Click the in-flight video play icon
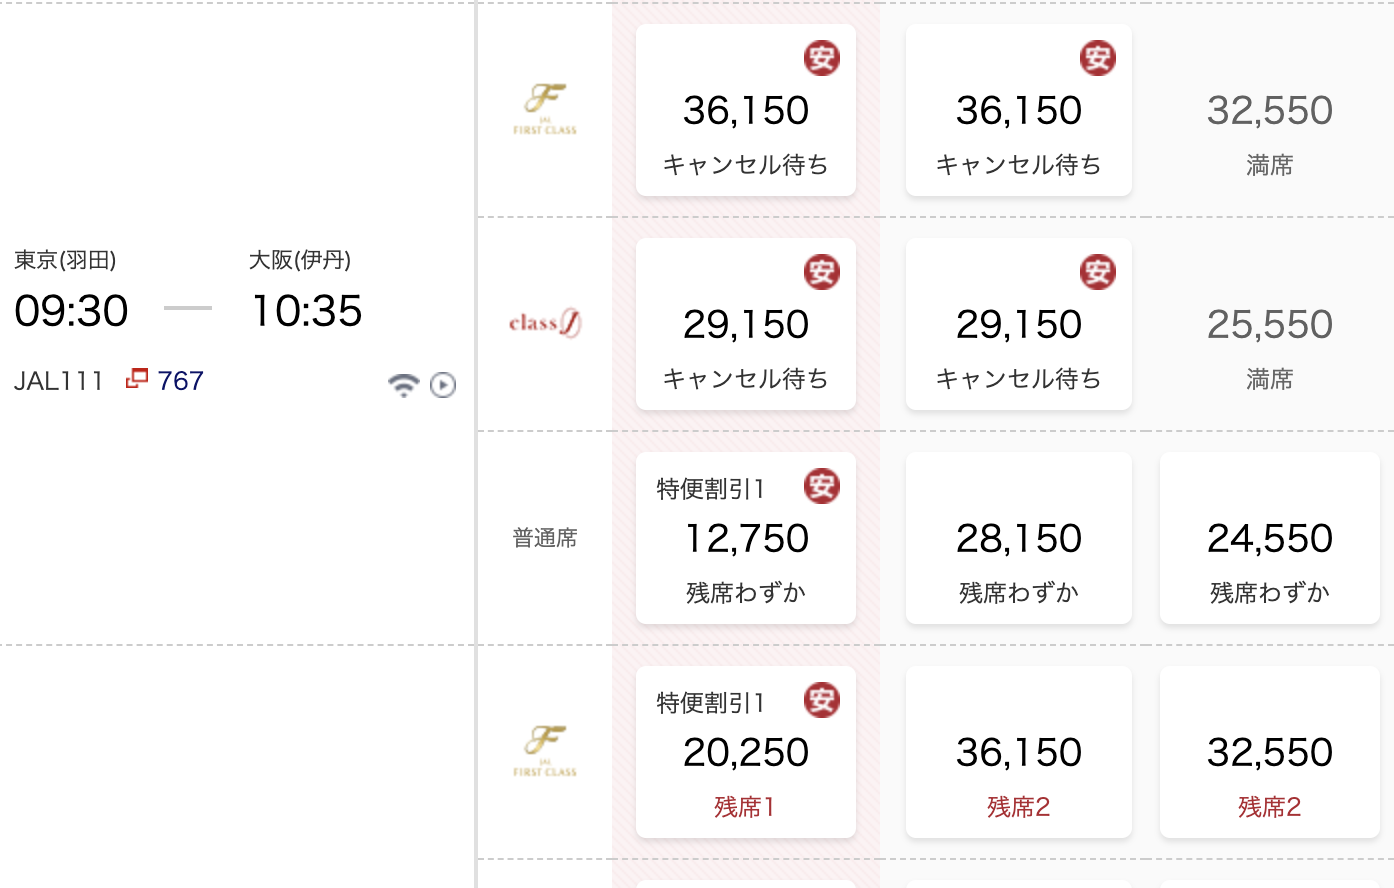This screenshot has width=1394, height=888. (x=443, y=385)
